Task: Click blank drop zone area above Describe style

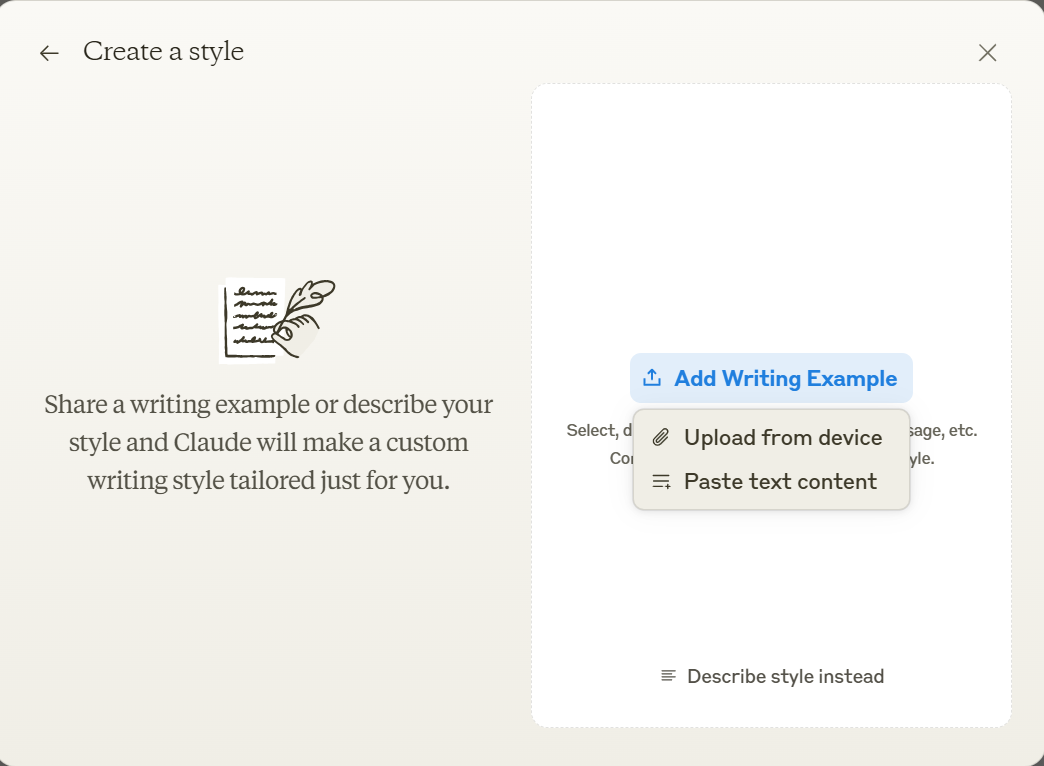Action: point(771,586)
